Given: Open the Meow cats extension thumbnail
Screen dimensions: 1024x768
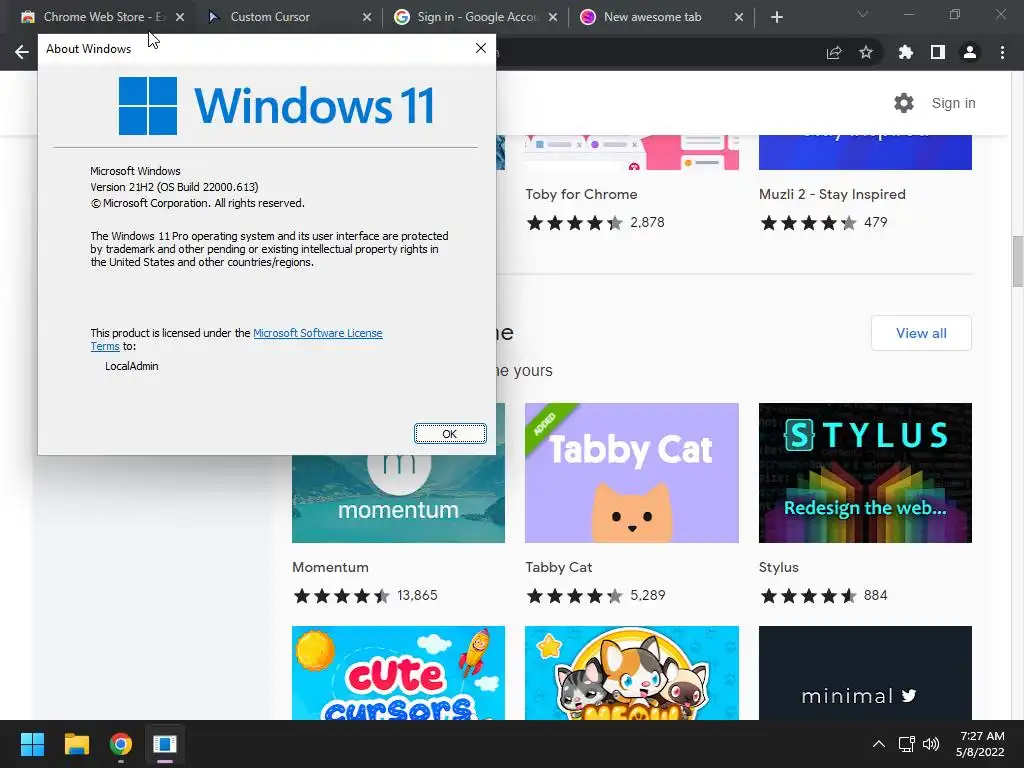Looking at the screenshot, I should [x=632, y=673].
